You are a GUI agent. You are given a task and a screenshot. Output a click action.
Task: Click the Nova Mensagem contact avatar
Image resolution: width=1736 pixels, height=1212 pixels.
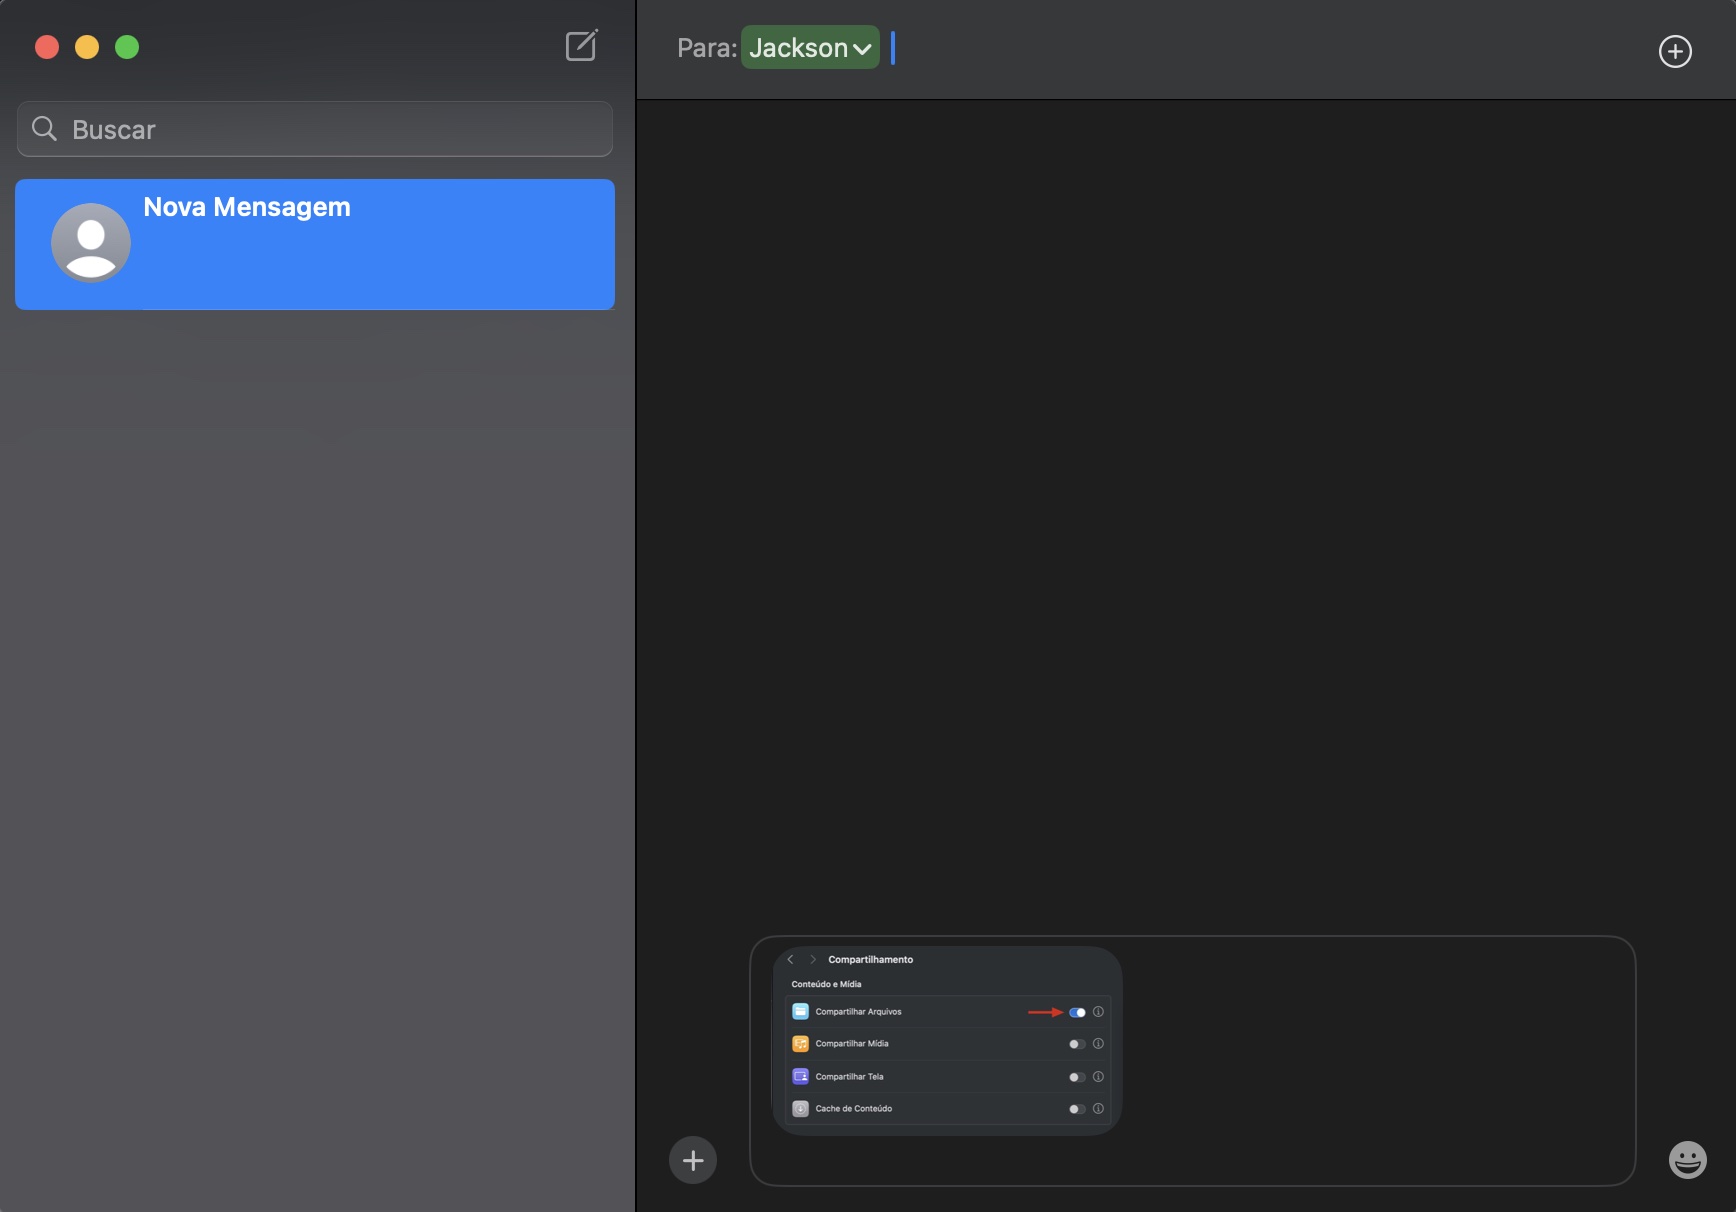91,243
